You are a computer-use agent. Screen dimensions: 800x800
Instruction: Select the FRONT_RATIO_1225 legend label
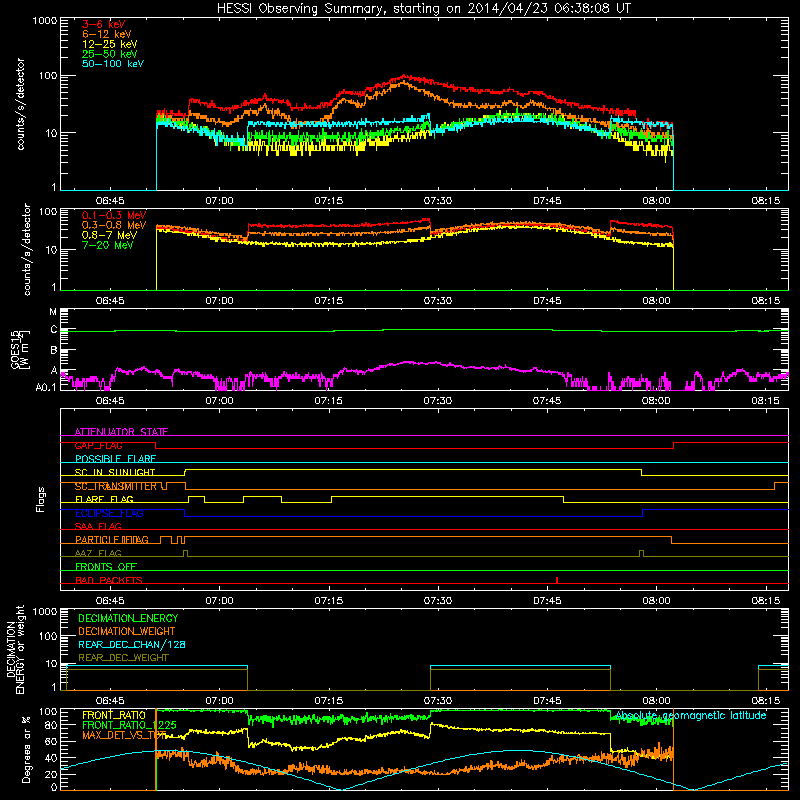click(x=129, y=725)
